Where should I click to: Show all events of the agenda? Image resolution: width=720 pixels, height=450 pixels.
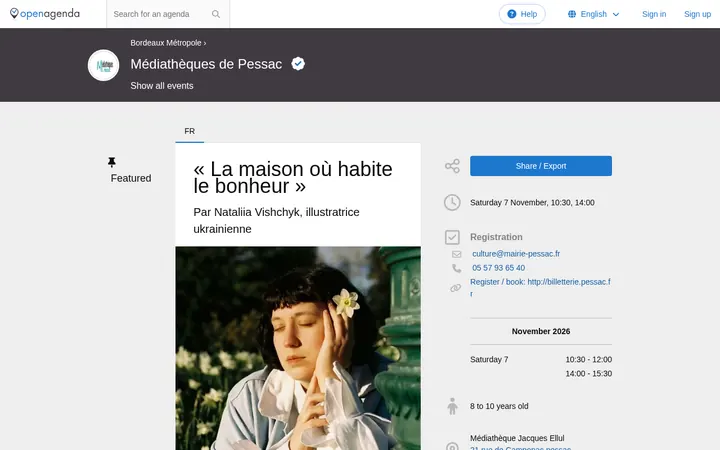tap(162, 86)
